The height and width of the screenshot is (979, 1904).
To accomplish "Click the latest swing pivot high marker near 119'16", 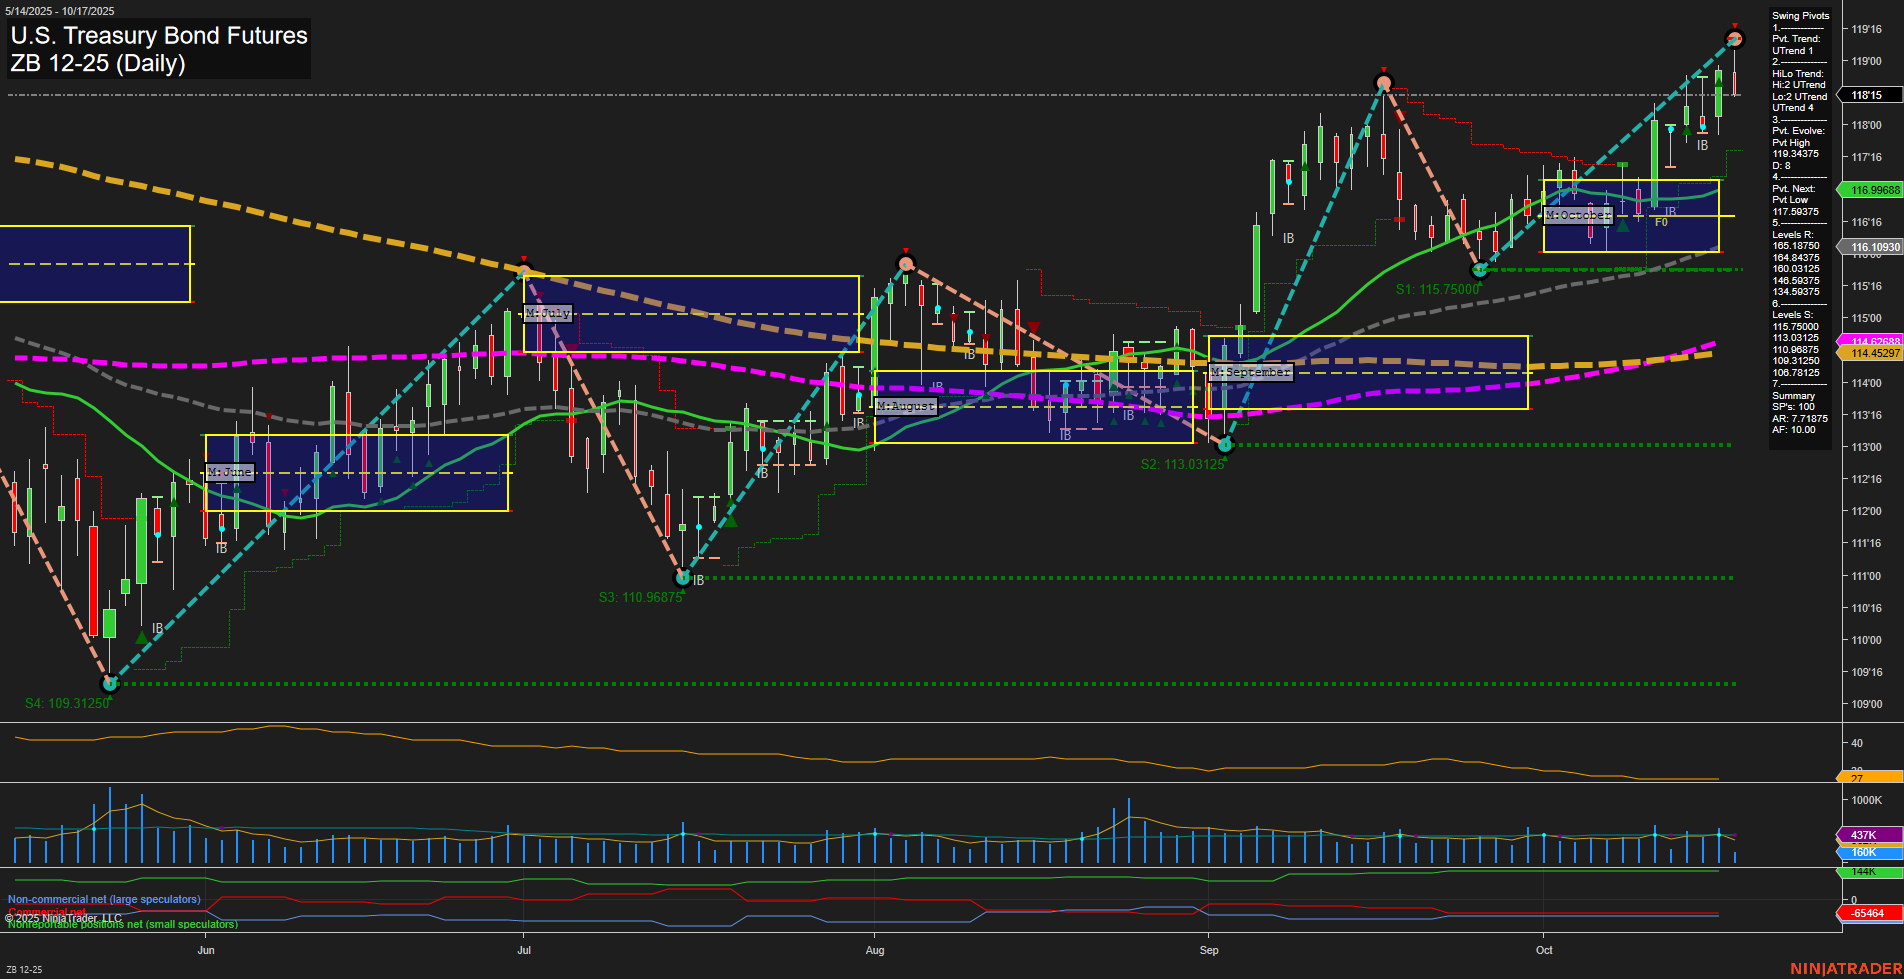I will point(1735,39).
